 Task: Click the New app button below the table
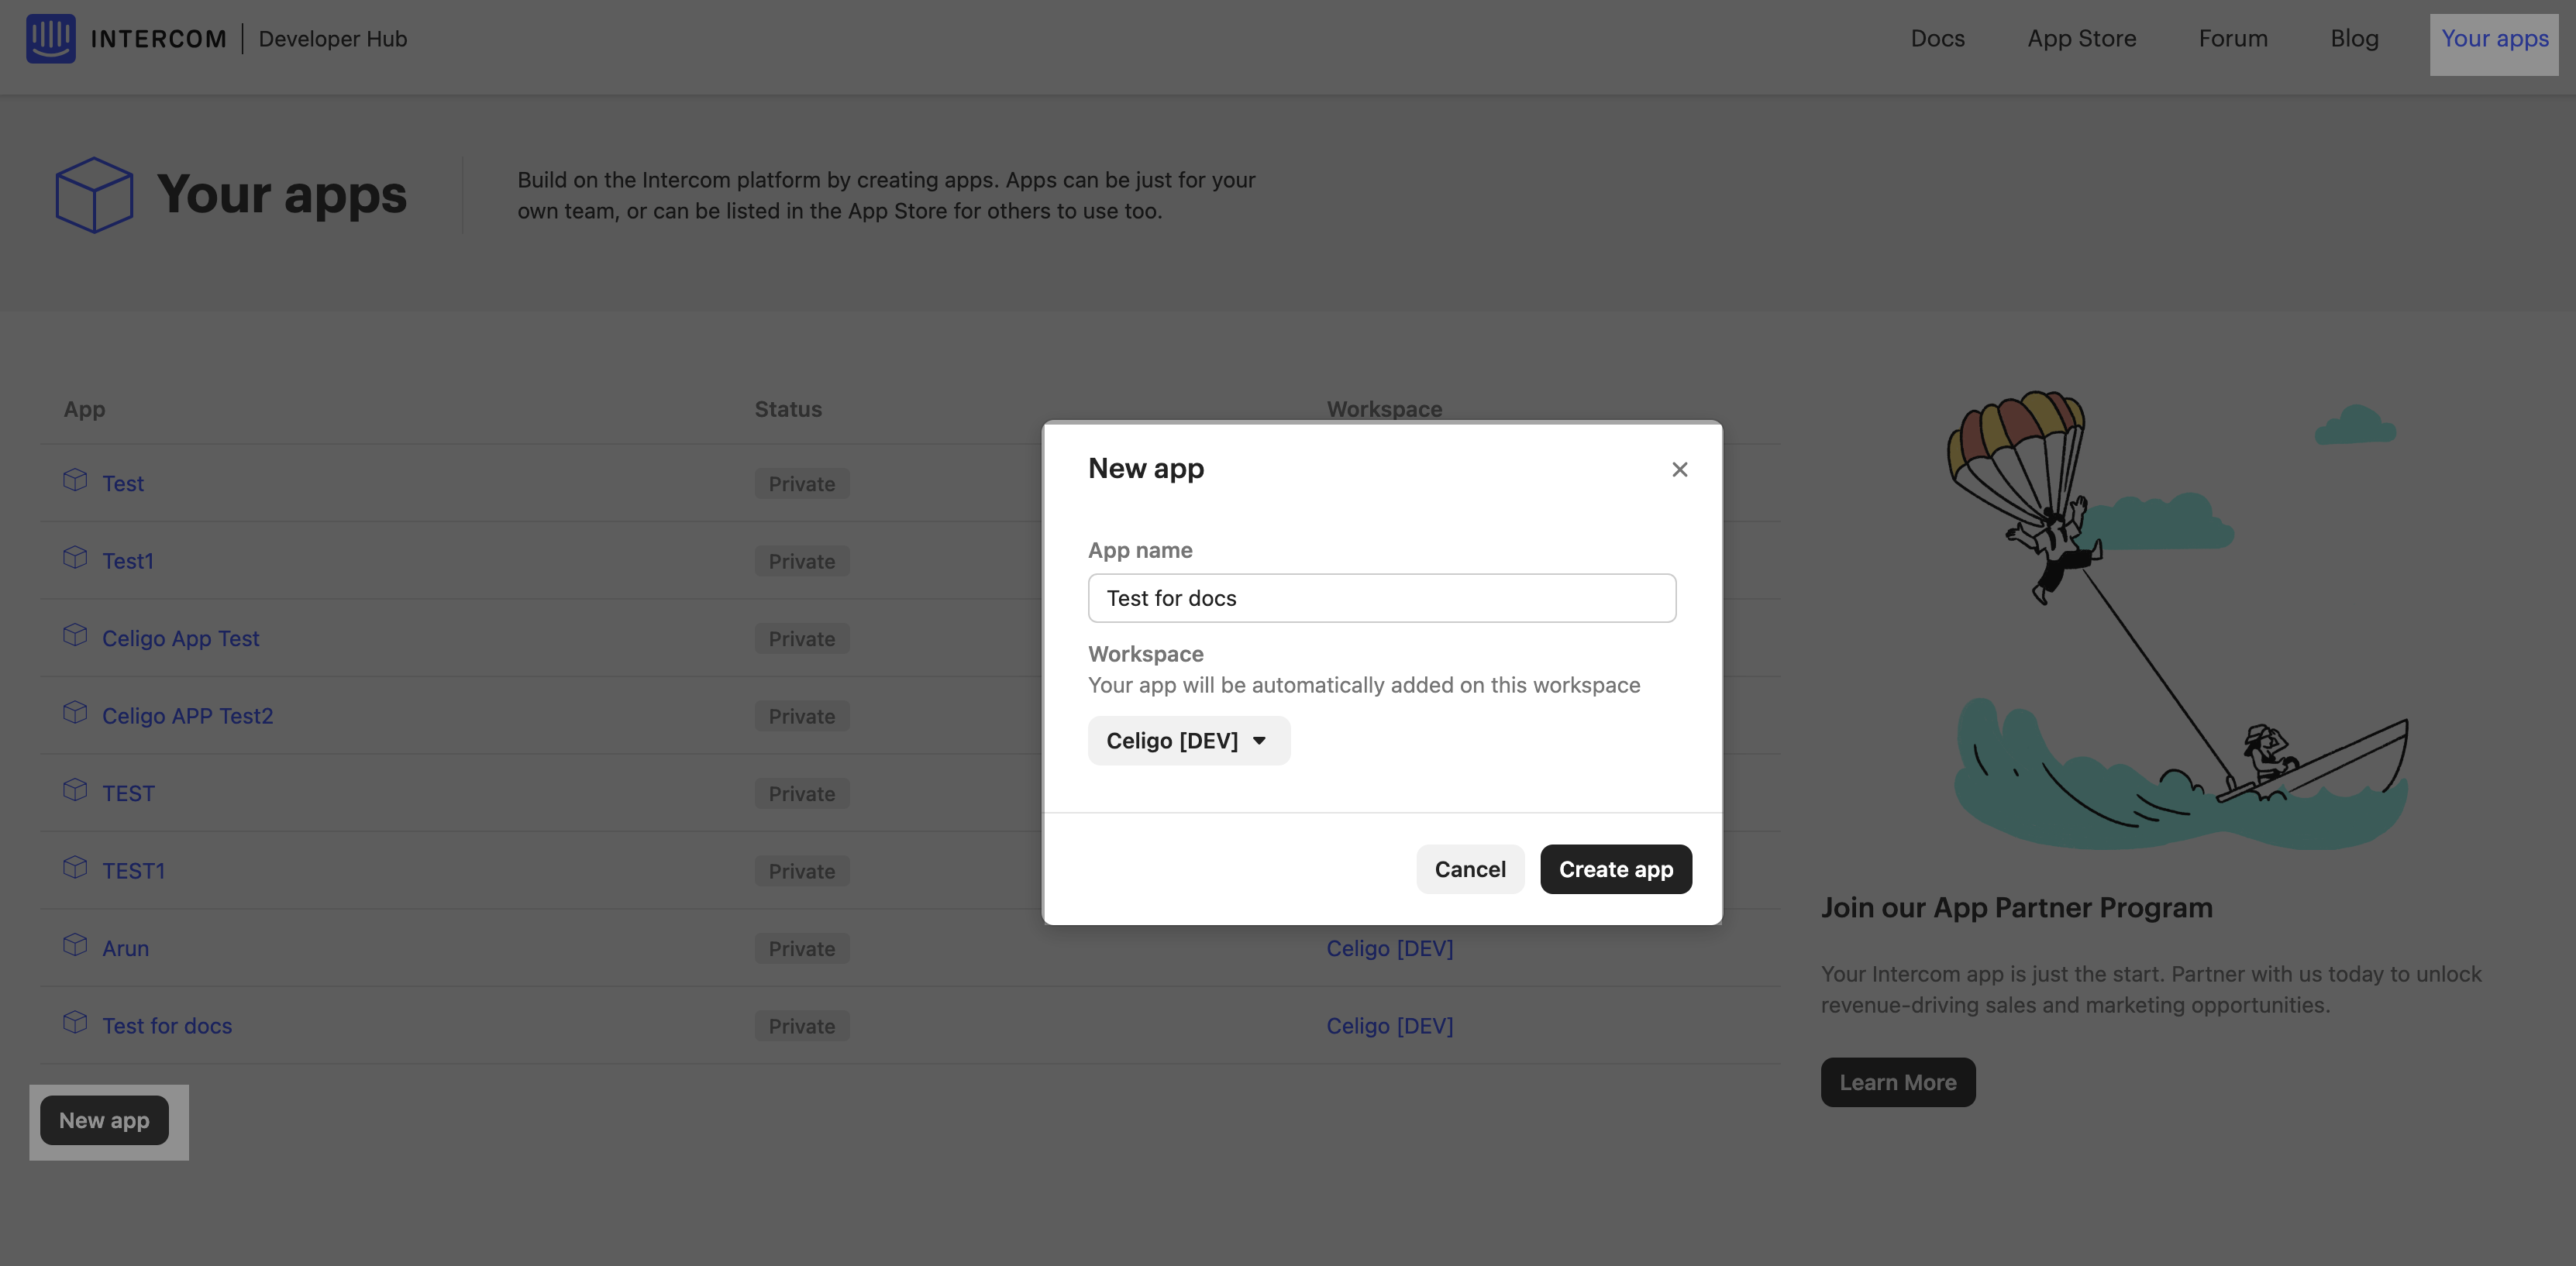tap(104, 1120)
